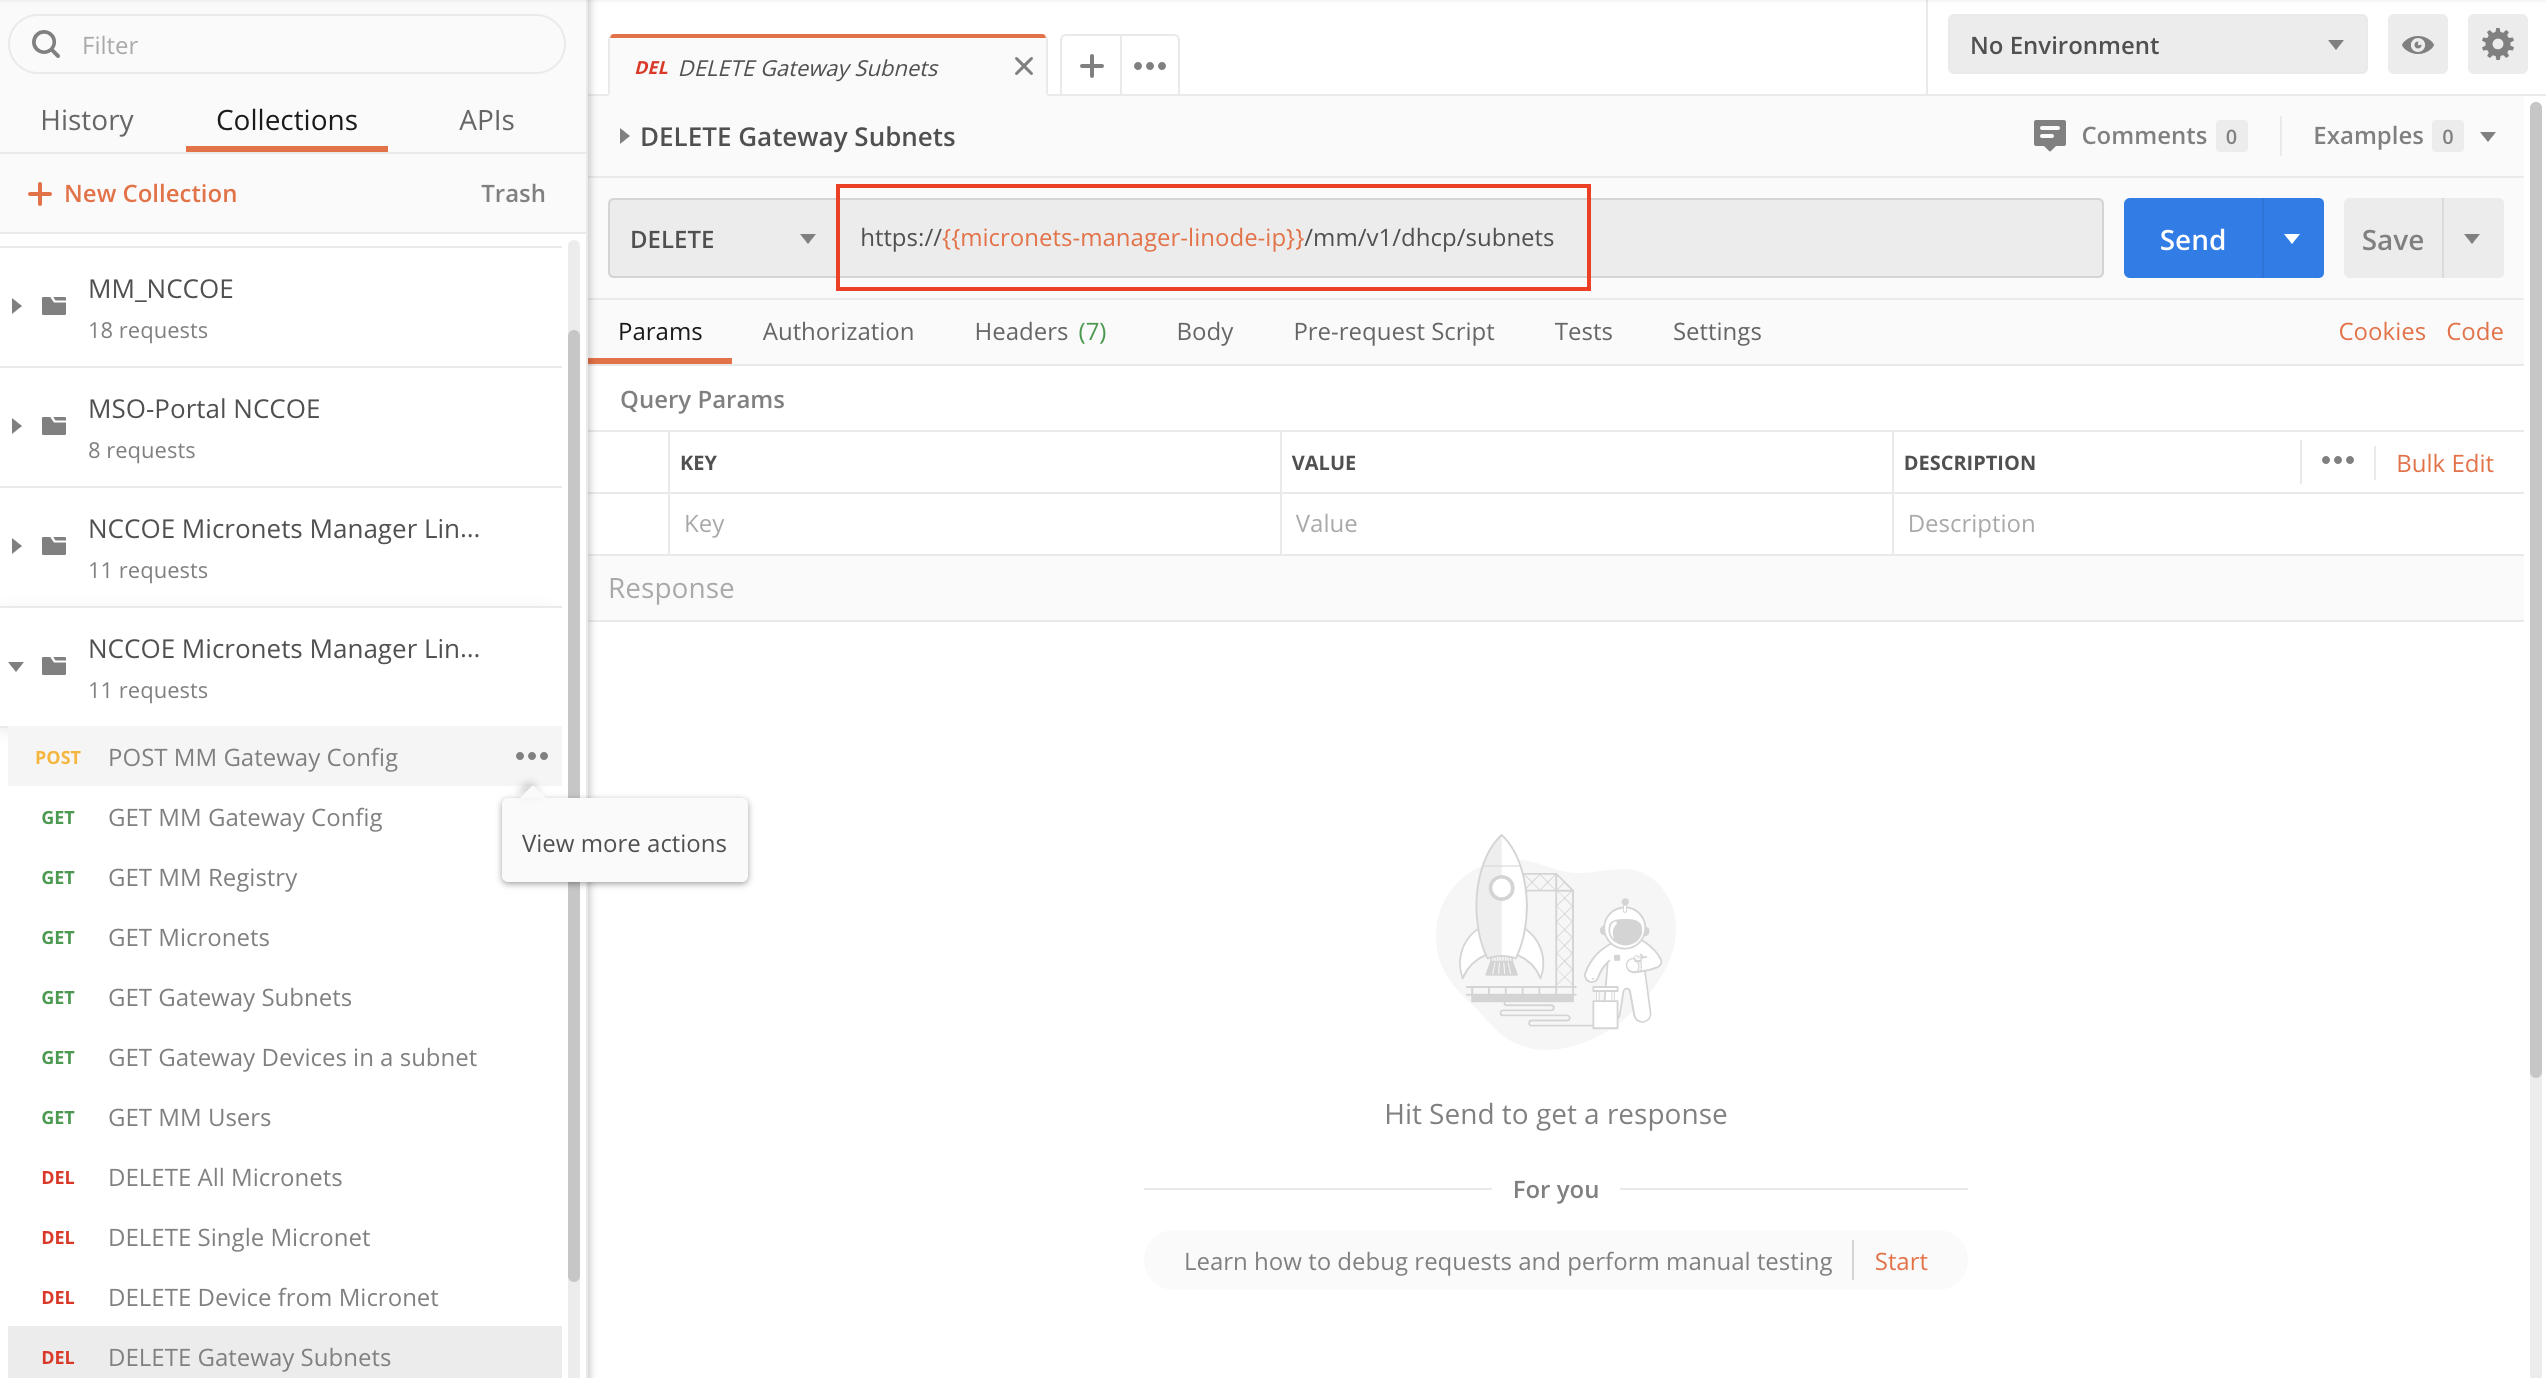This screenshot has height=1378, width=2546.
Task: Expand the MM_NCCOE collection
Action: pyautogui.click(x=16, y=306)
